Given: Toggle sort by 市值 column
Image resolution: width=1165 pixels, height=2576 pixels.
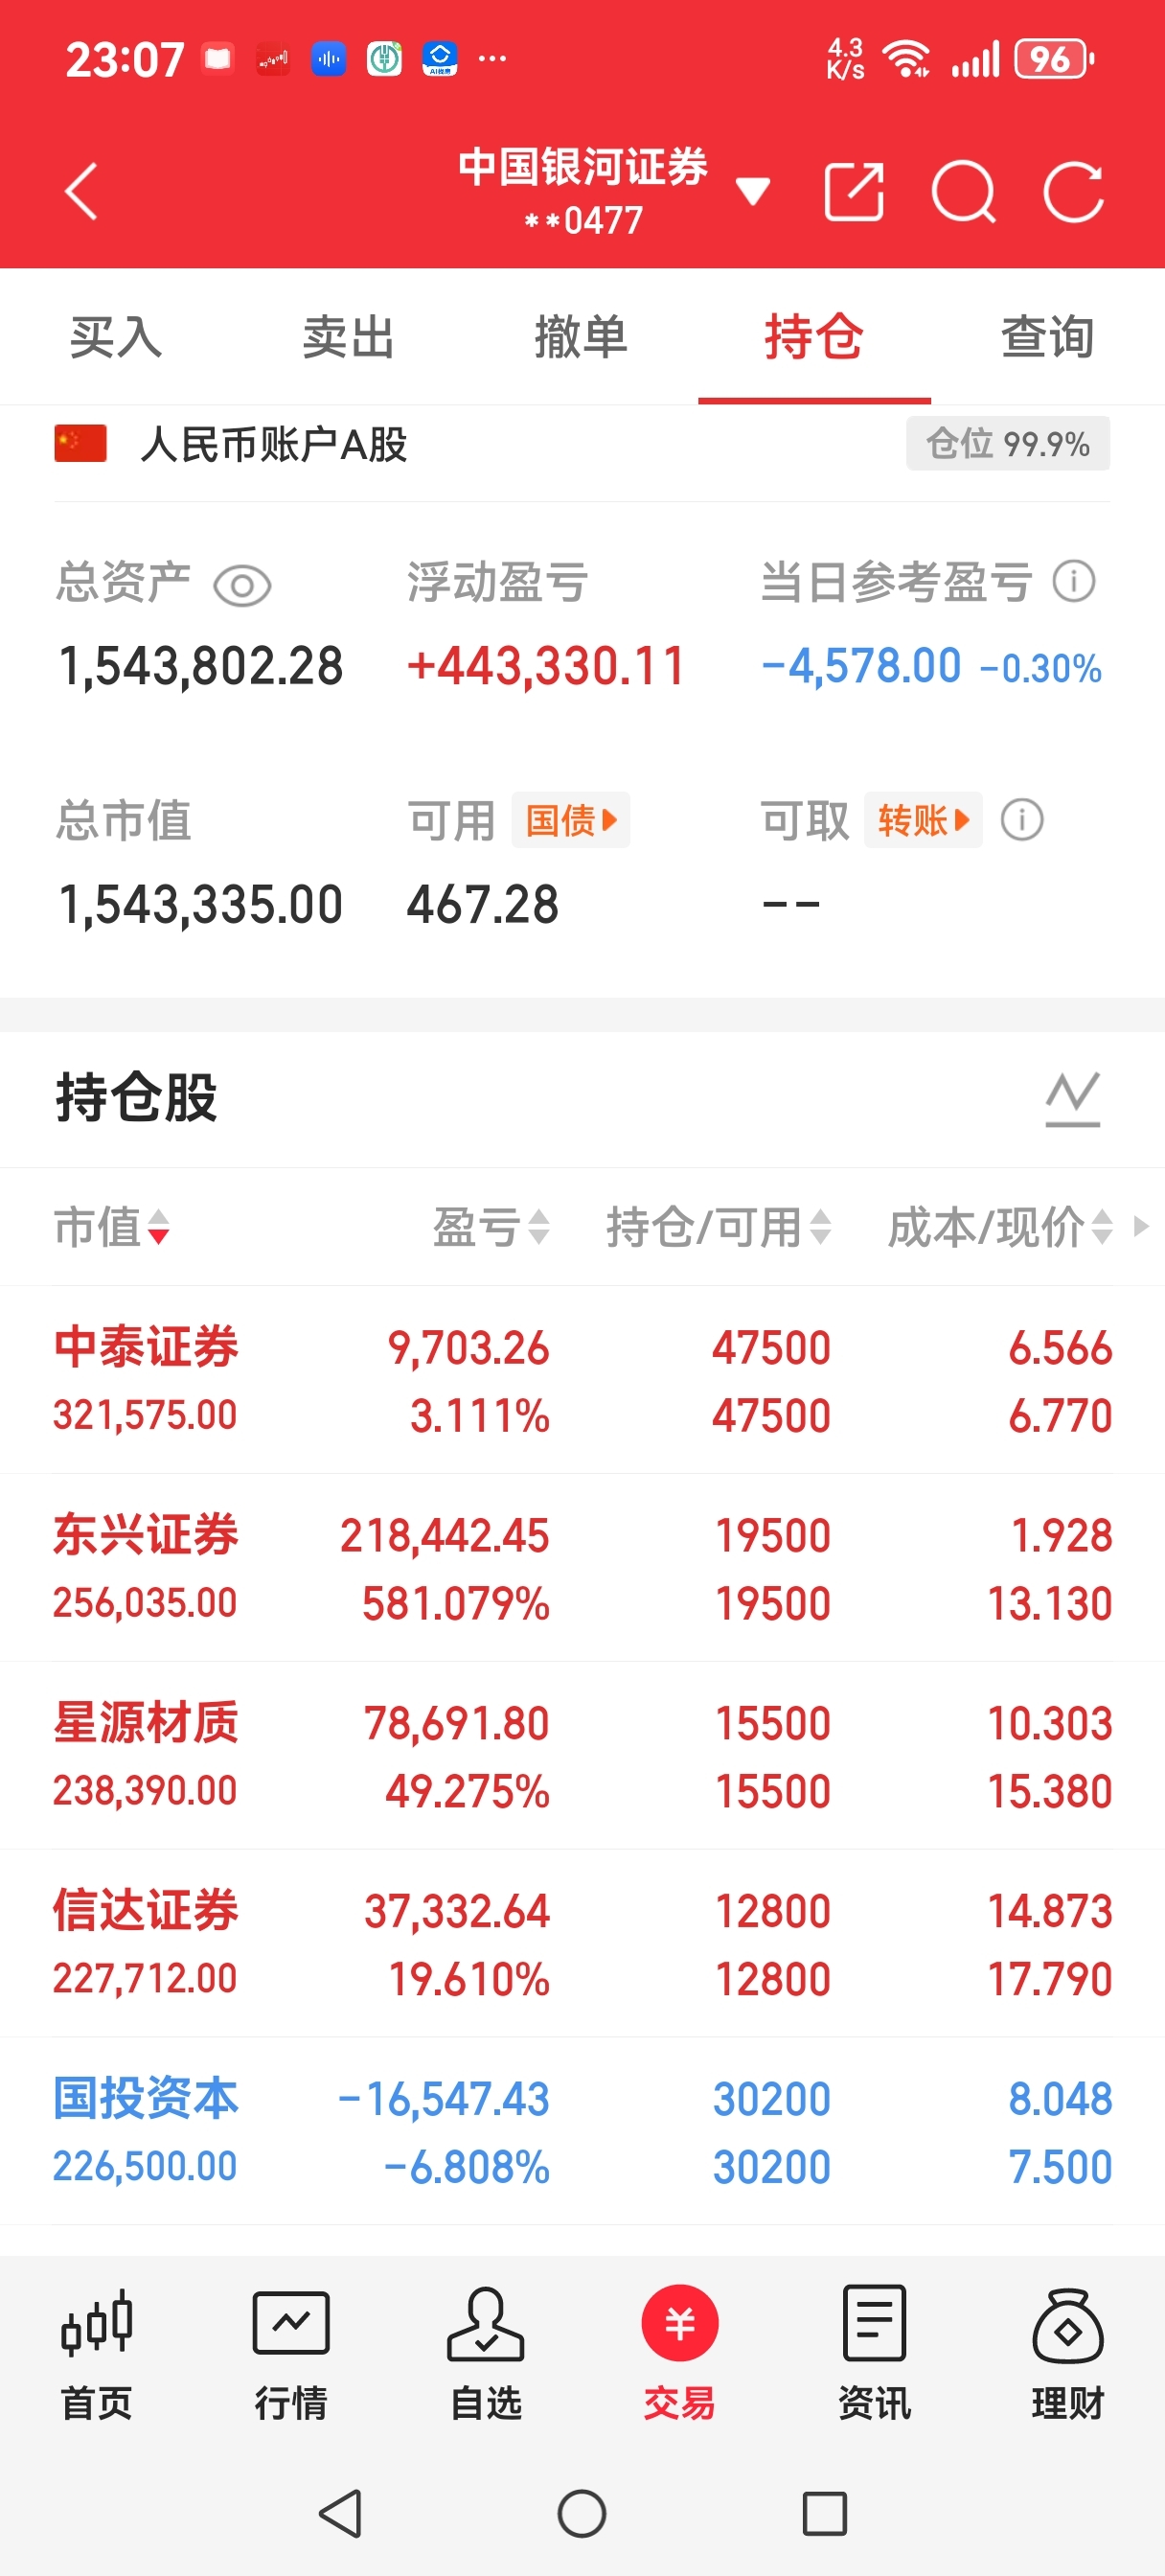Looking at the screenshot, I should 111,1227.
